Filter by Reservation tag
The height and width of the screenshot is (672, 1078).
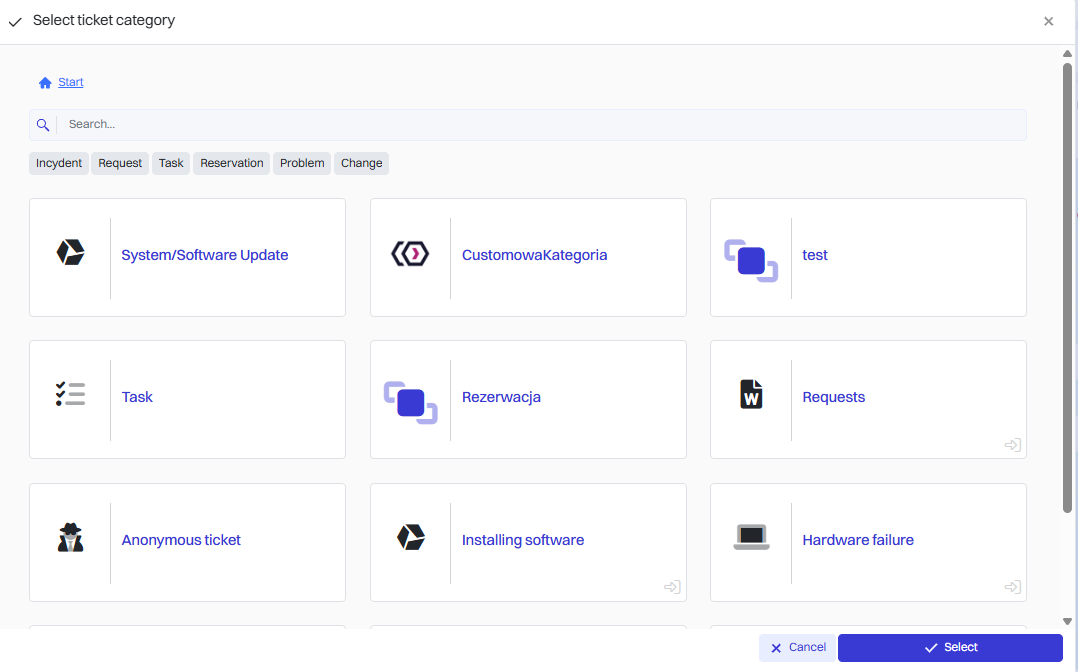232,163
